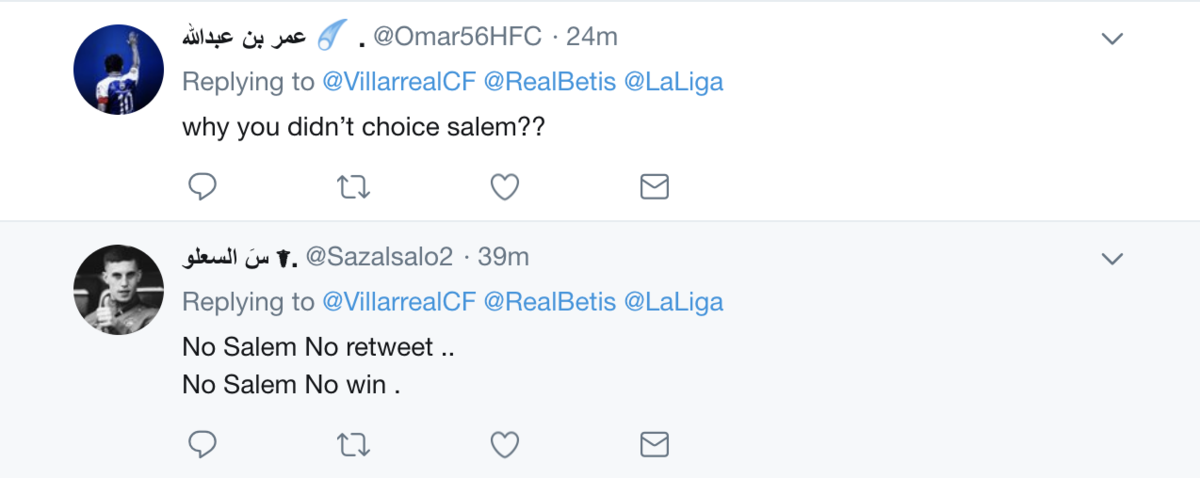Retweet the 'why you didn't choice salem' tweet
1200x478 pixels.
349,186
